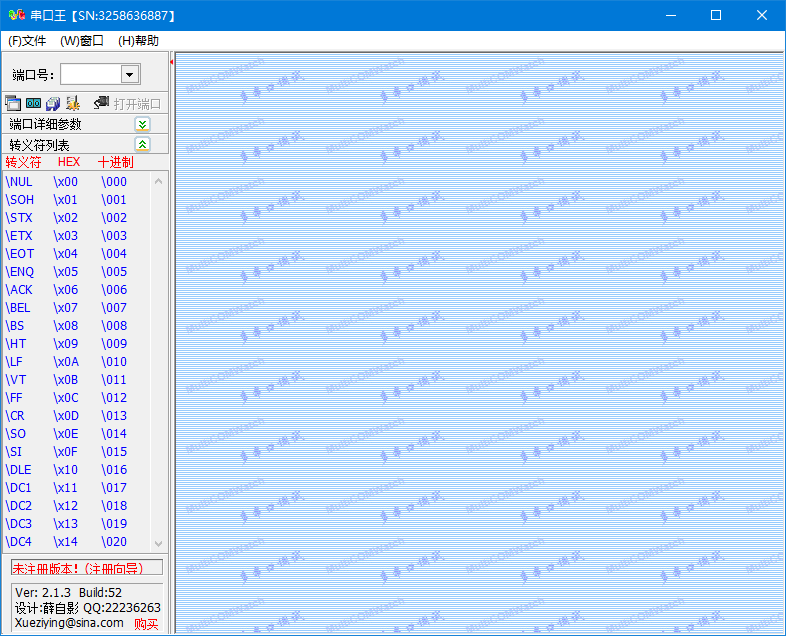Click the 端口号 combo box field

pyautogui.click(x=90, y=75)
